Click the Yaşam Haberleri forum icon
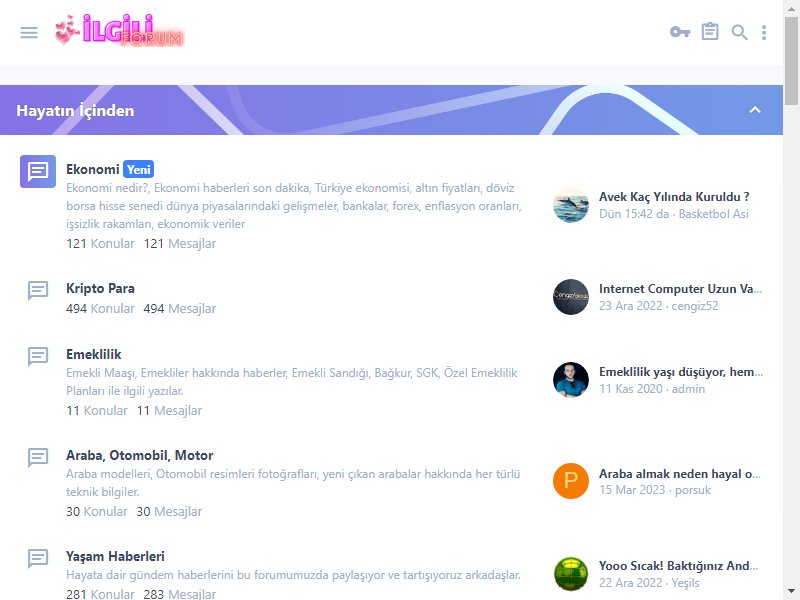The image size is (800, 600). tap(38, 558)
